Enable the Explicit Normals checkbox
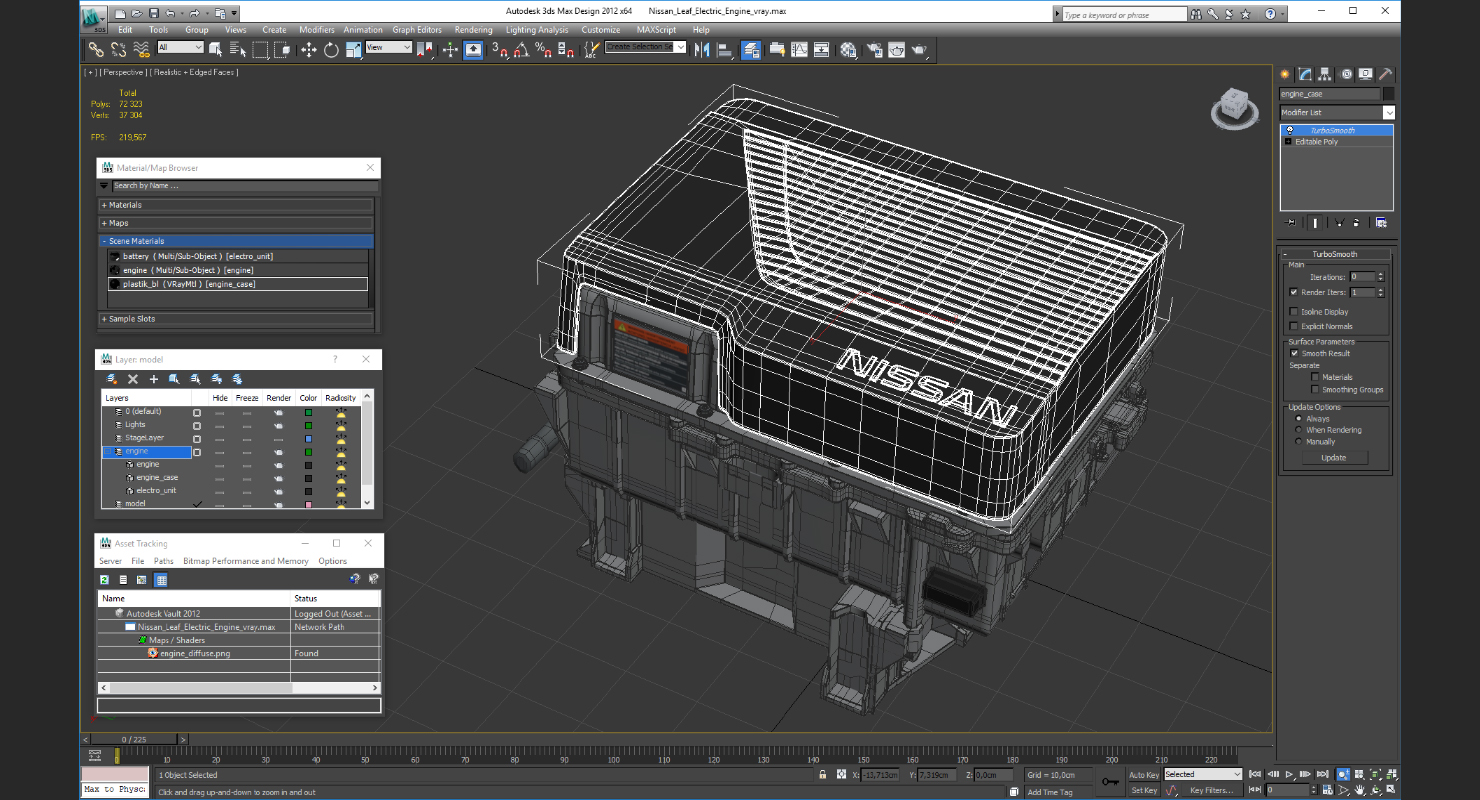 tap(1293, 326)
